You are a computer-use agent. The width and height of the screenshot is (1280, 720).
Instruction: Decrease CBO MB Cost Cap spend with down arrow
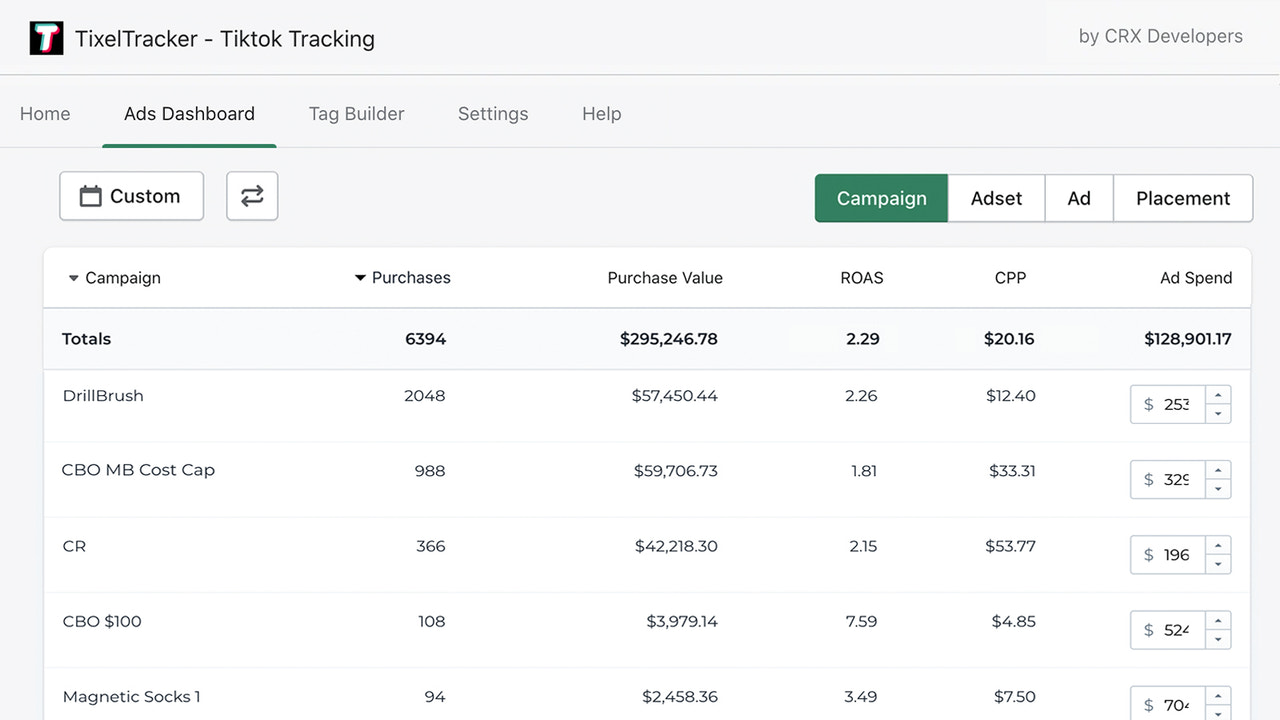1218,489
